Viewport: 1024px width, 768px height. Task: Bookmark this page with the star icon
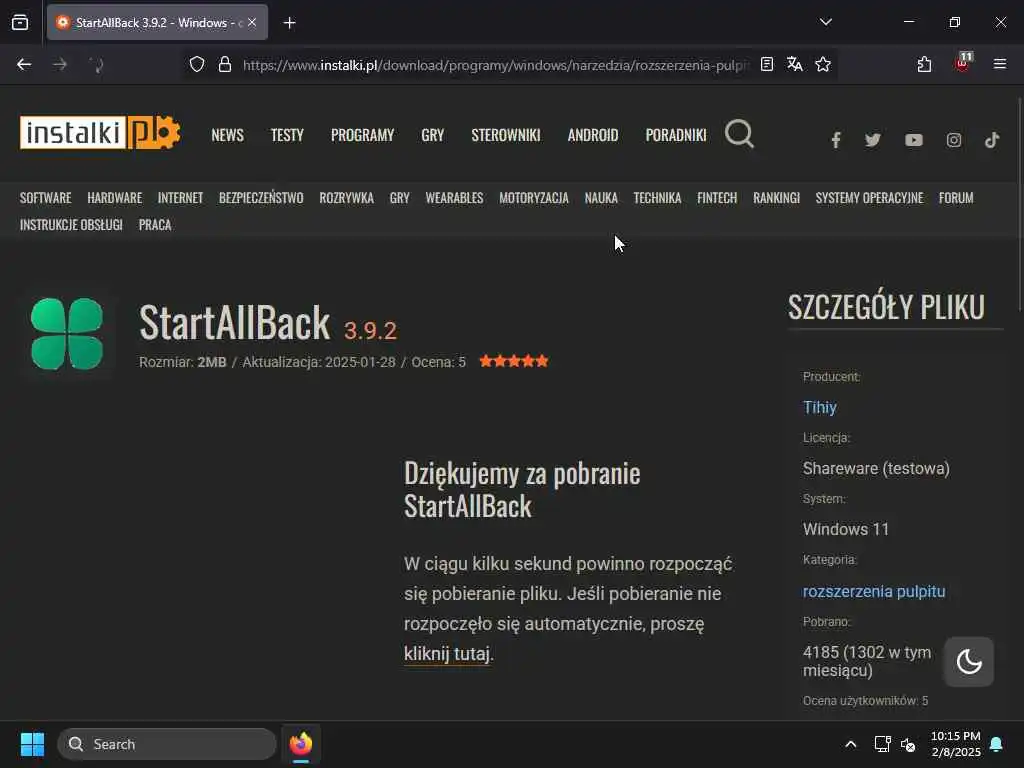pyautogui.click(x=823, y=65)
